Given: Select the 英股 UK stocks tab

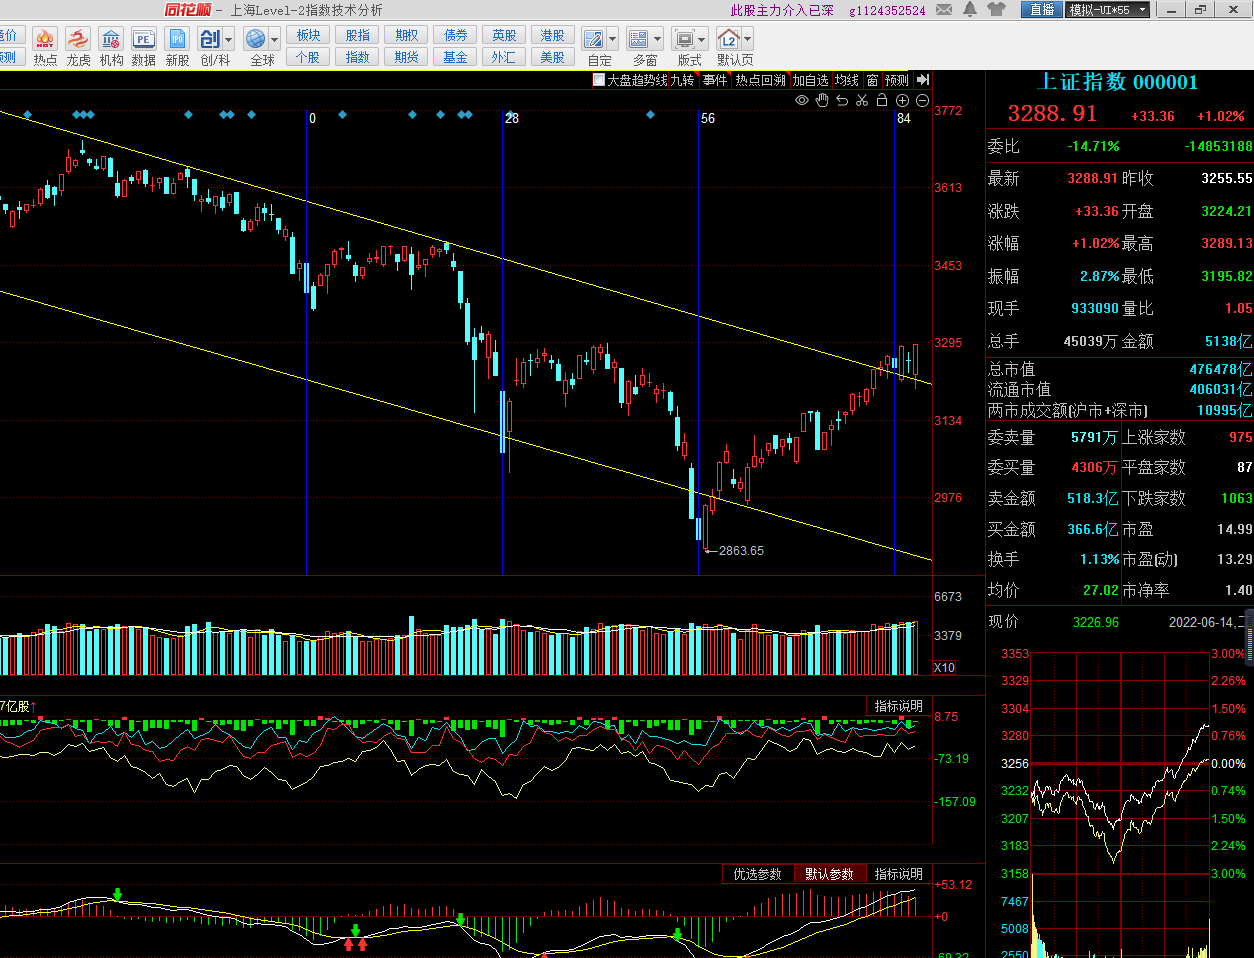Looking at the screenshot, I should (504, 35).
